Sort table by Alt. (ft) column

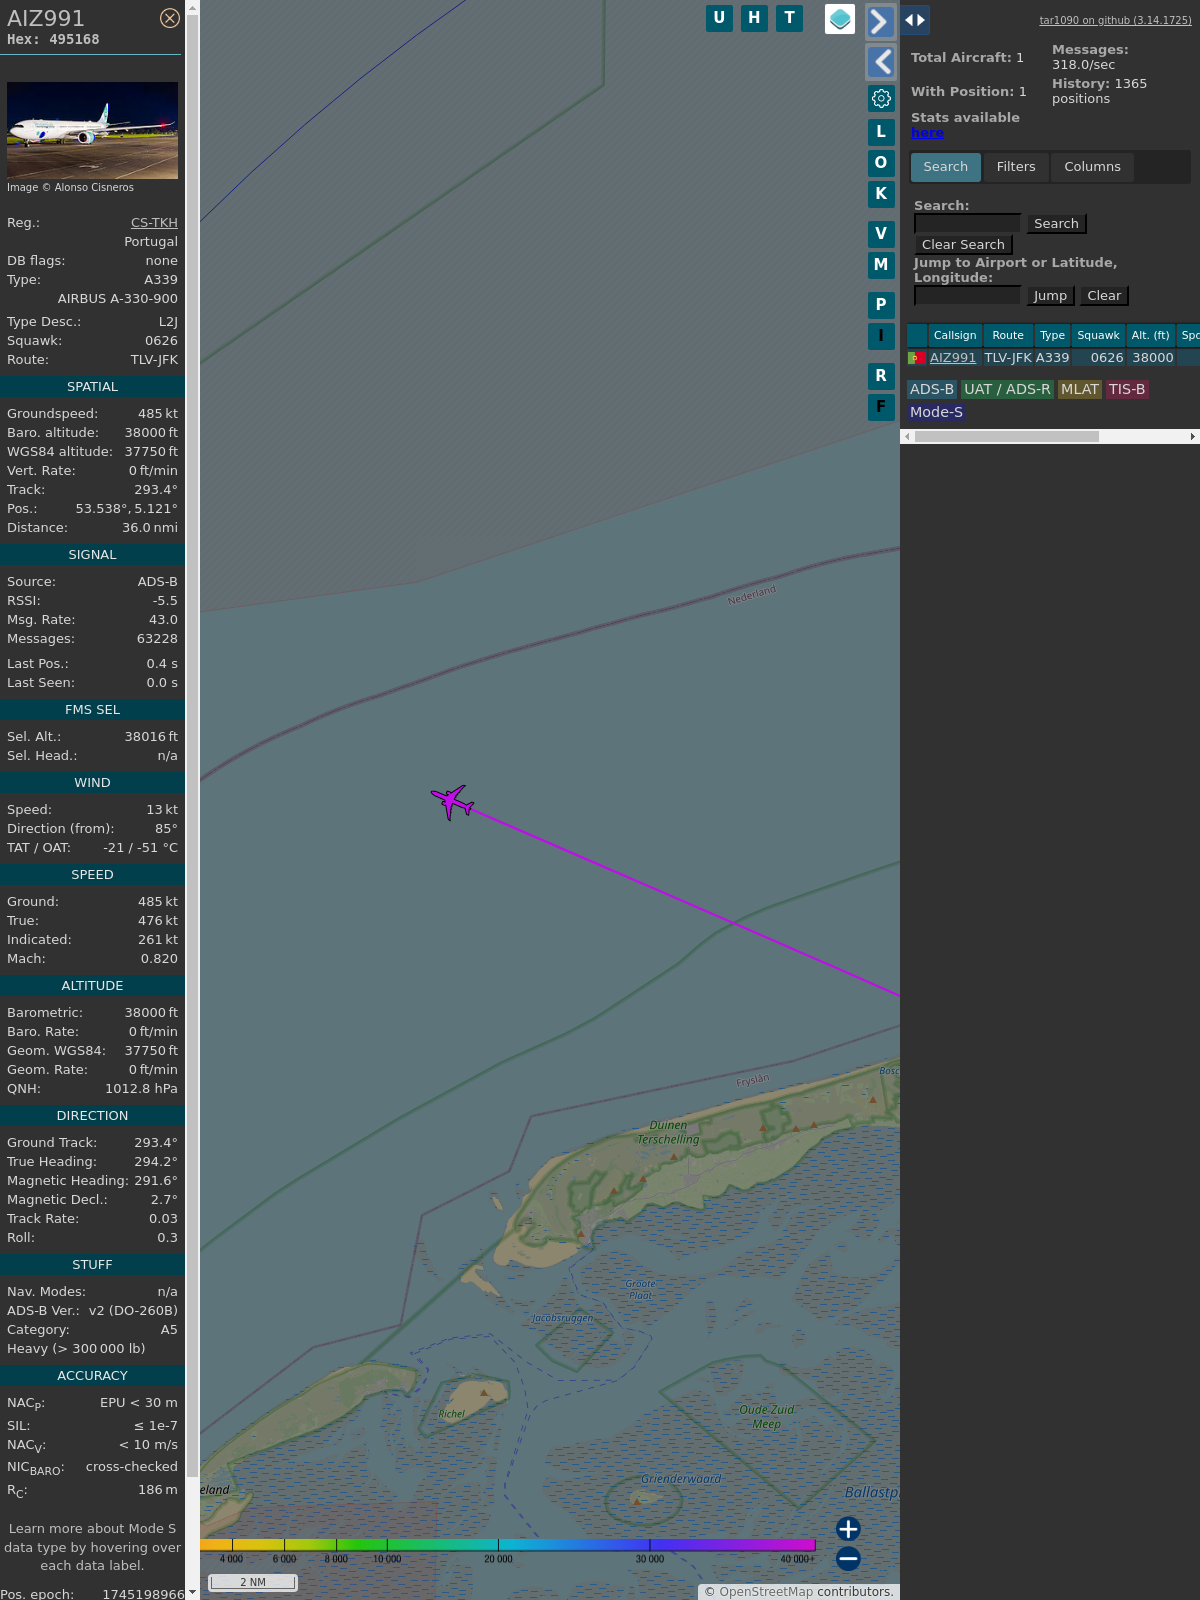[x=1150, y=336]
